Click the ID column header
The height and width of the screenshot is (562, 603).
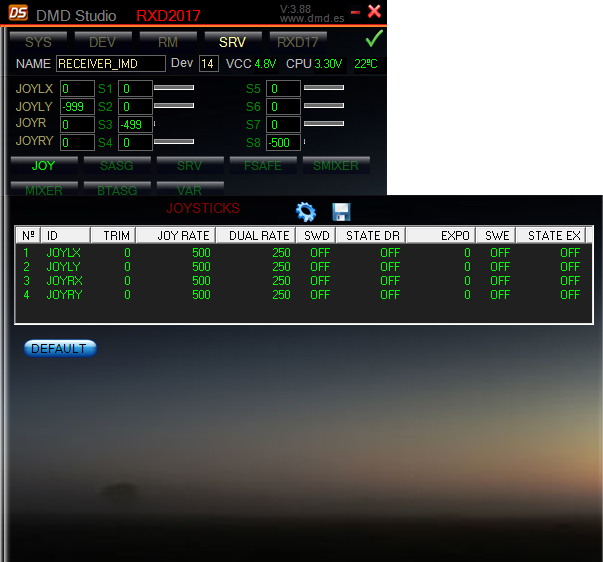pos(65,235)
